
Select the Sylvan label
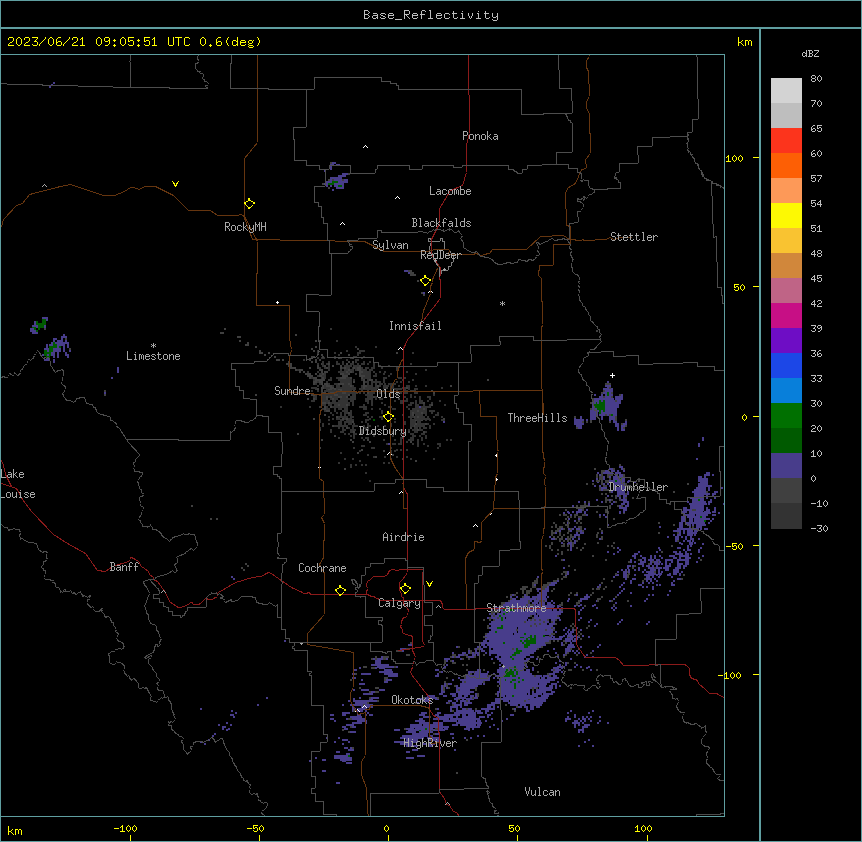click(390, 245)
